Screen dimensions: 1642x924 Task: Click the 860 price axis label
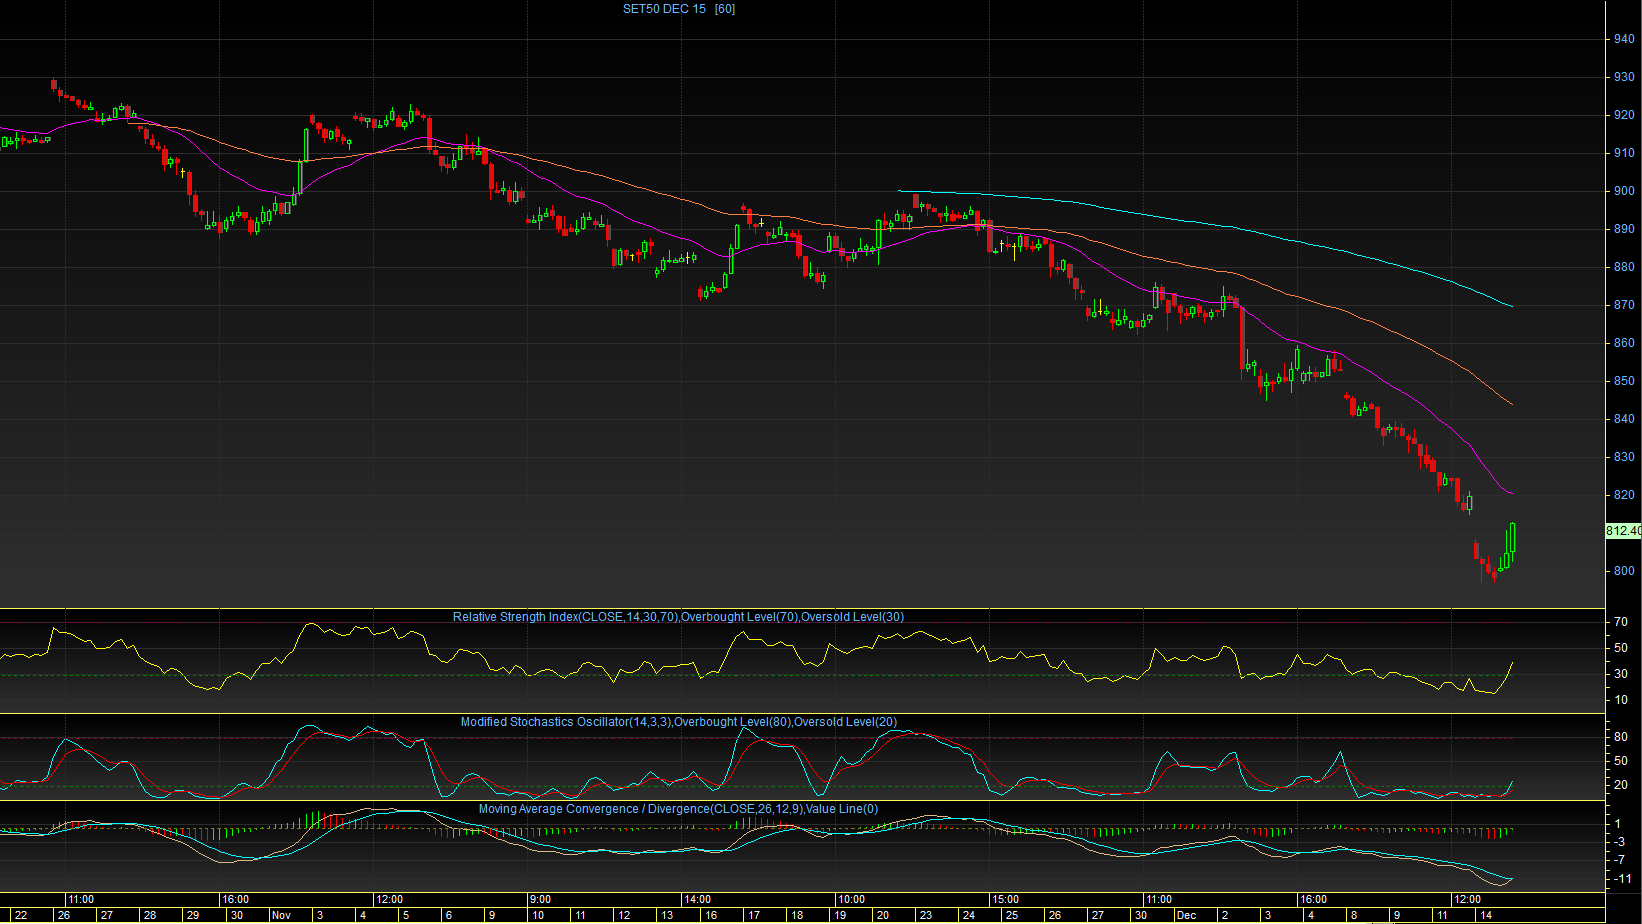point(1623,343)
